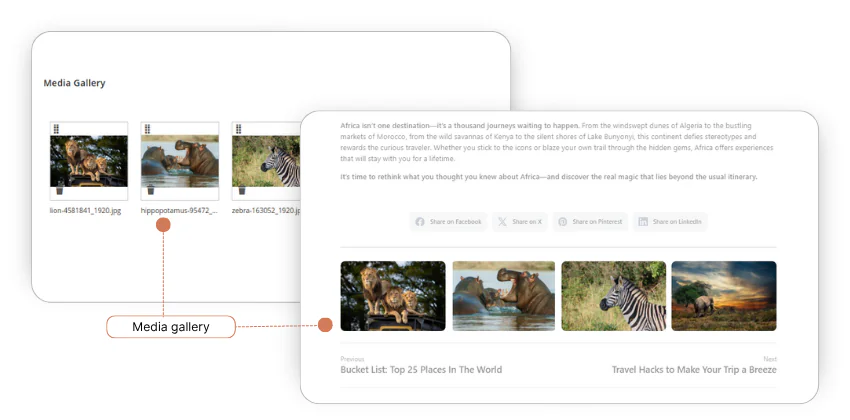This screenshot has width=850, height=420.
Task: Click the Share on Facebook button
Action: click(x=448, y=221)
